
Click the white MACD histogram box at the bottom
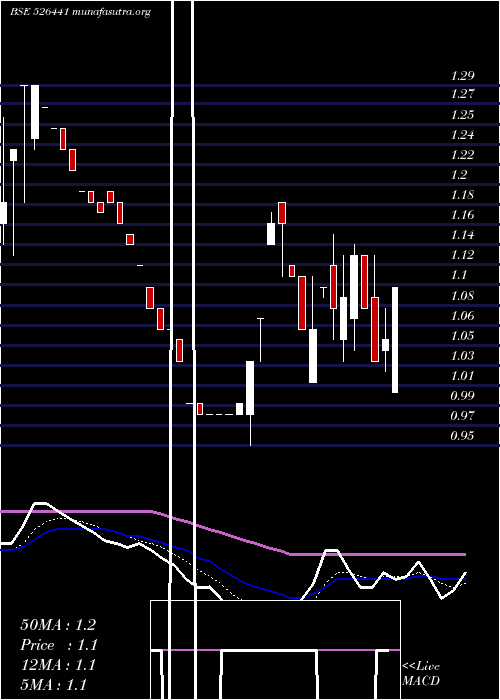click(275, 650)
